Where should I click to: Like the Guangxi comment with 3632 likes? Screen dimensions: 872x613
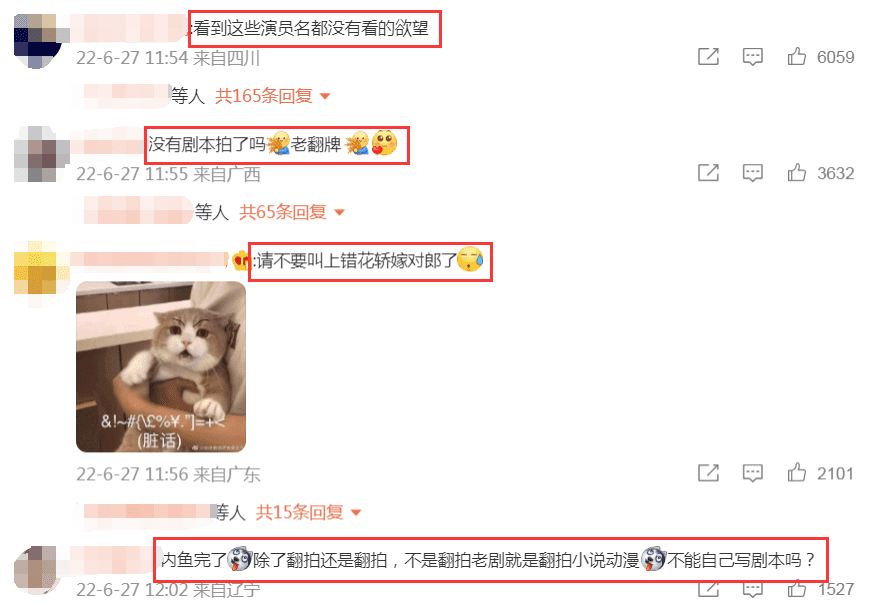click(796, 173)
